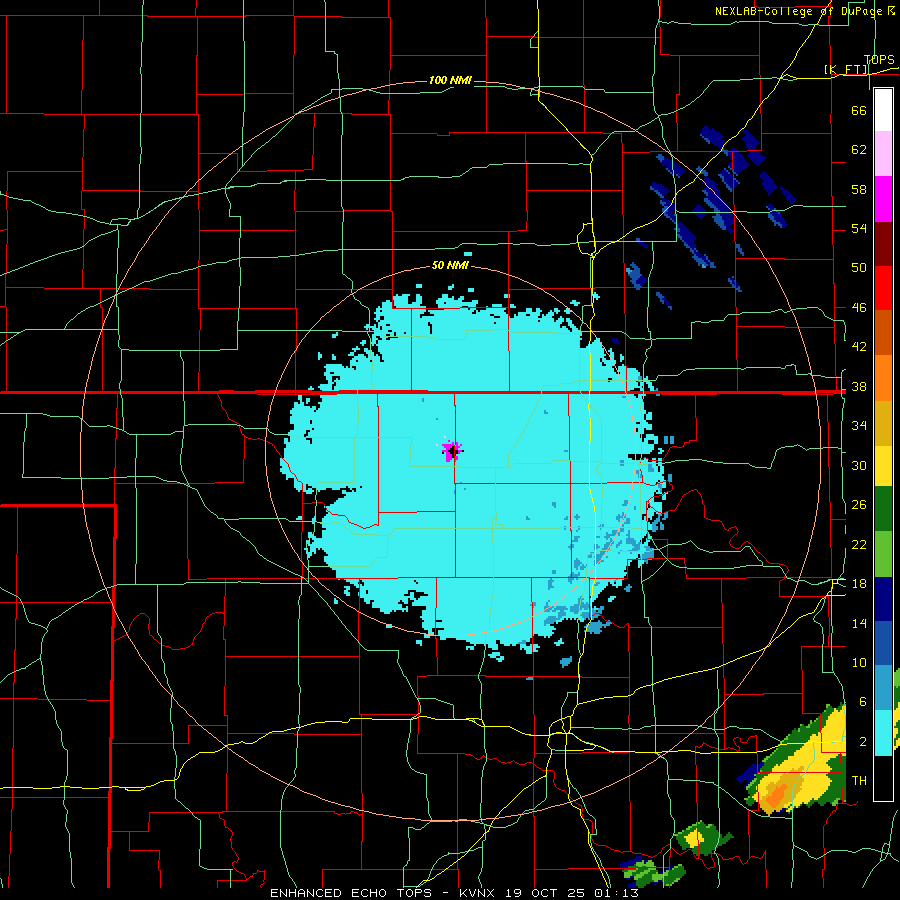Click the '46' legend value
900x900 pixels.
[859, 307]
